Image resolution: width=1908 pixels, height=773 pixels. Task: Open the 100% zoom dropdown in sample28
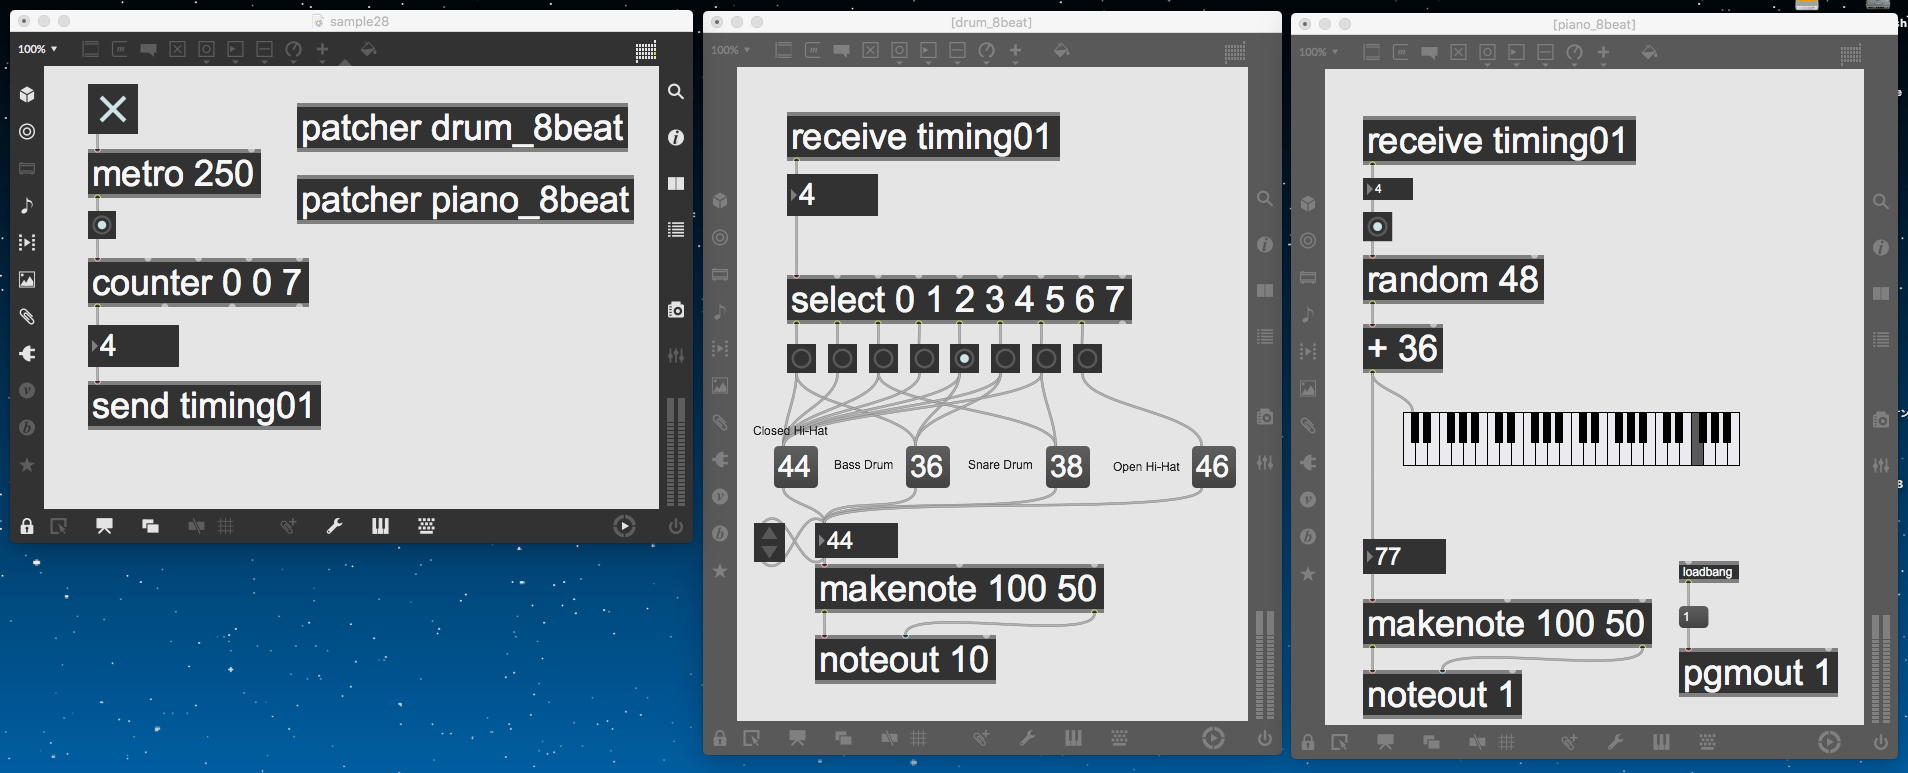point(38,49)
